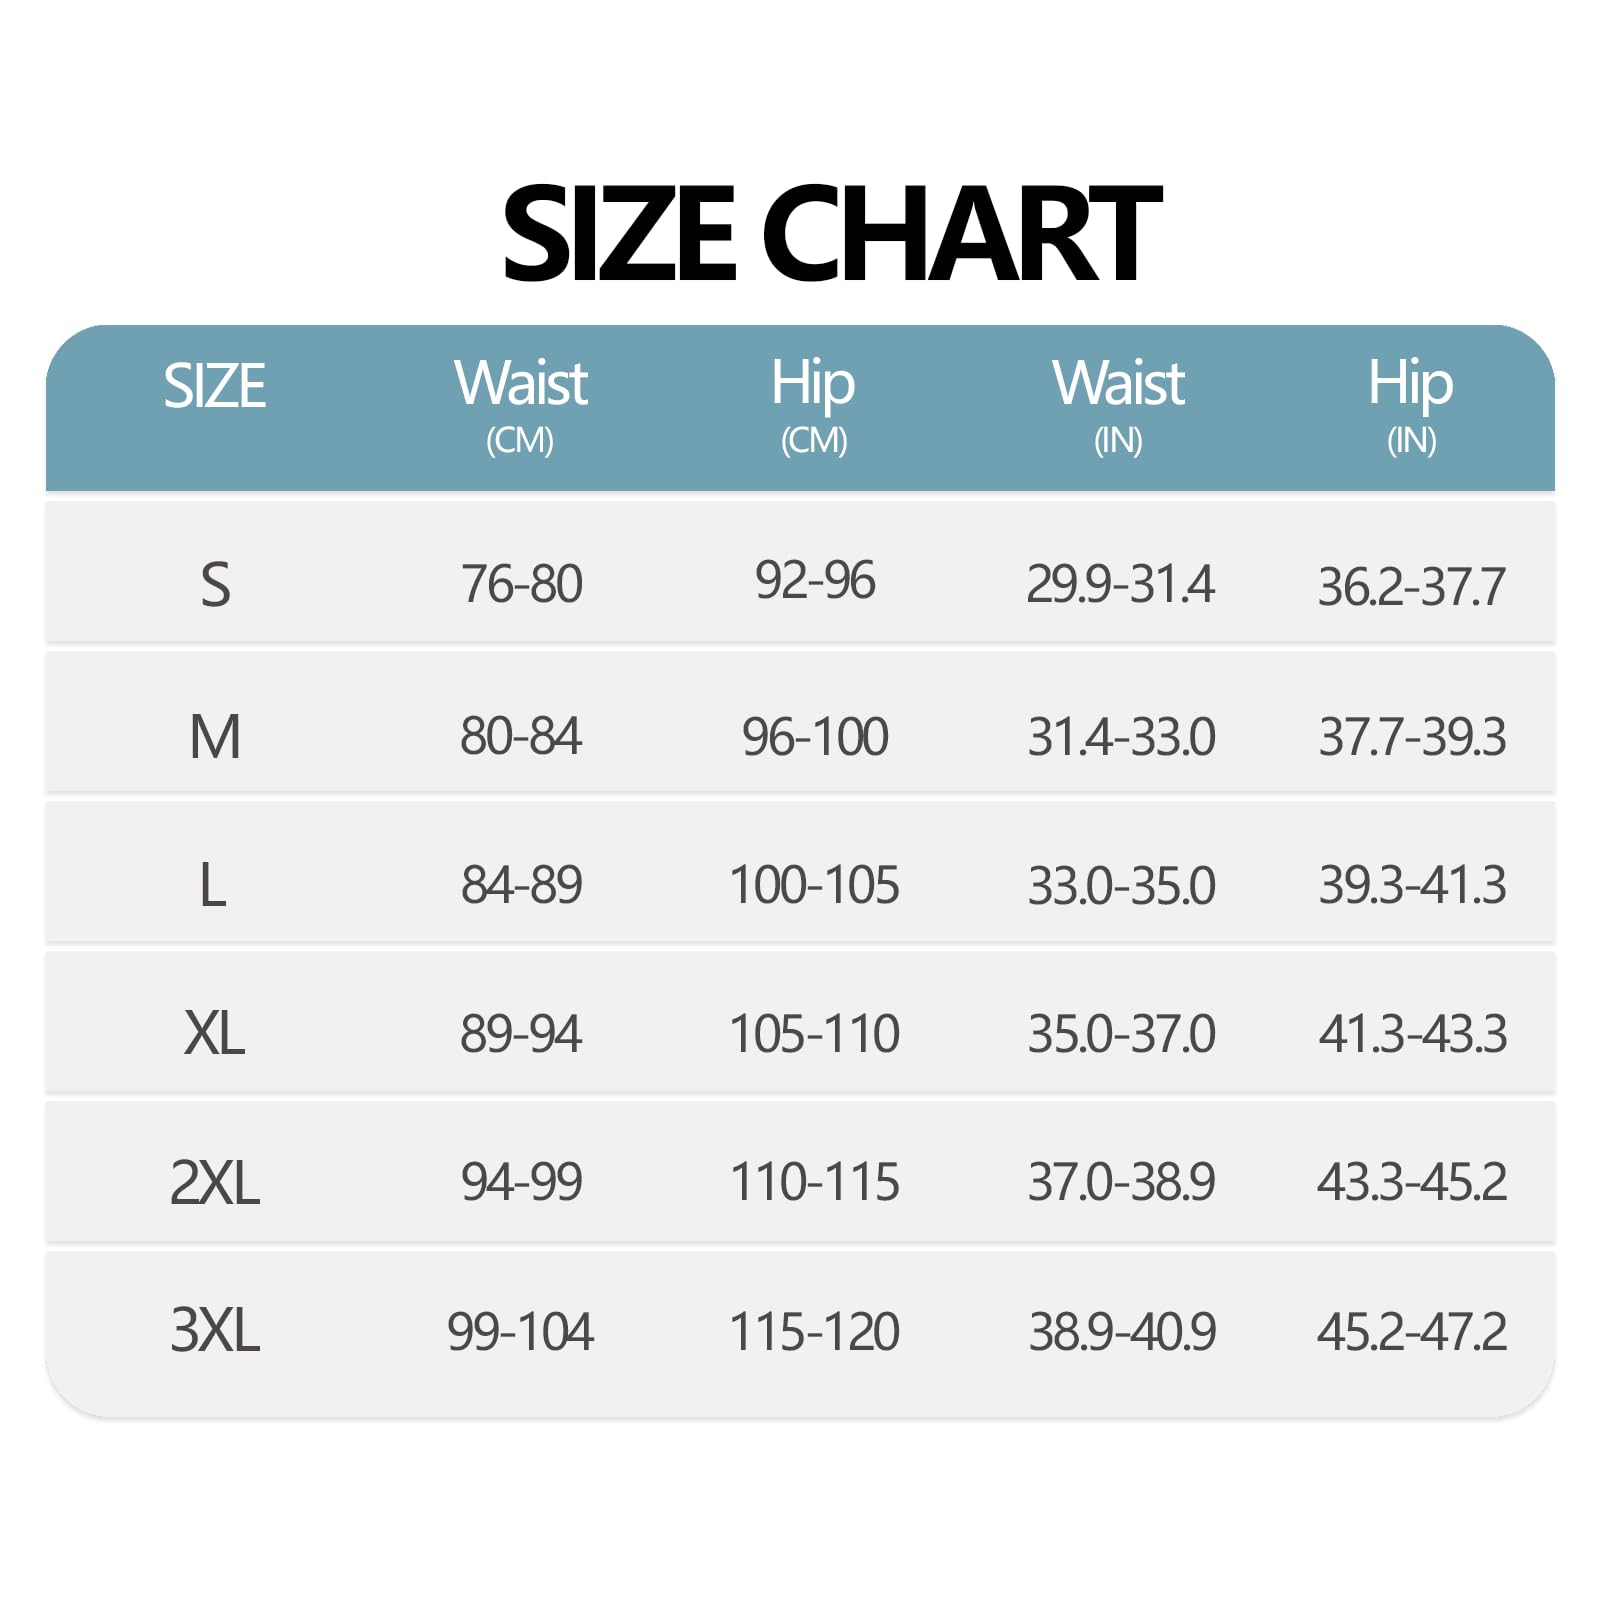This screenshot has height=1600, width=1600.
Task: Select the 41.3-43.3 hip inch cell
Action: 1412,1034
